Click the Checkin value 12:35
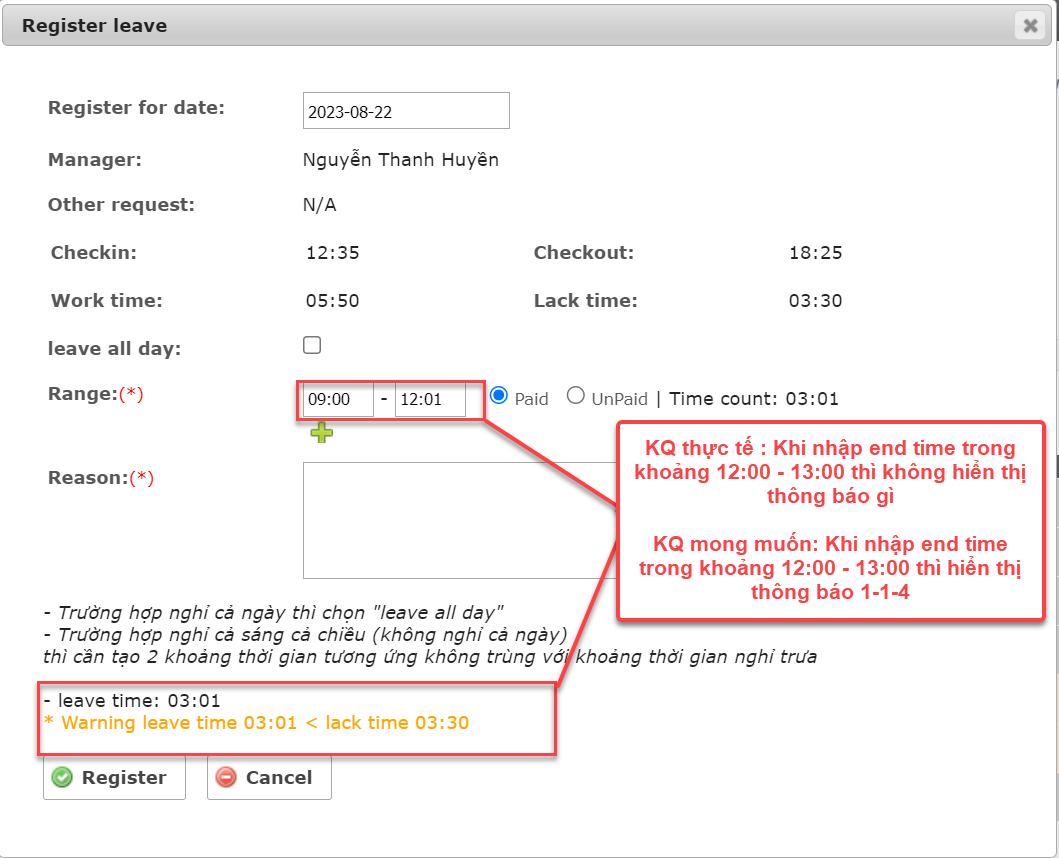Viewport: 1059px width, 858px height. click(x=332, y=253)
